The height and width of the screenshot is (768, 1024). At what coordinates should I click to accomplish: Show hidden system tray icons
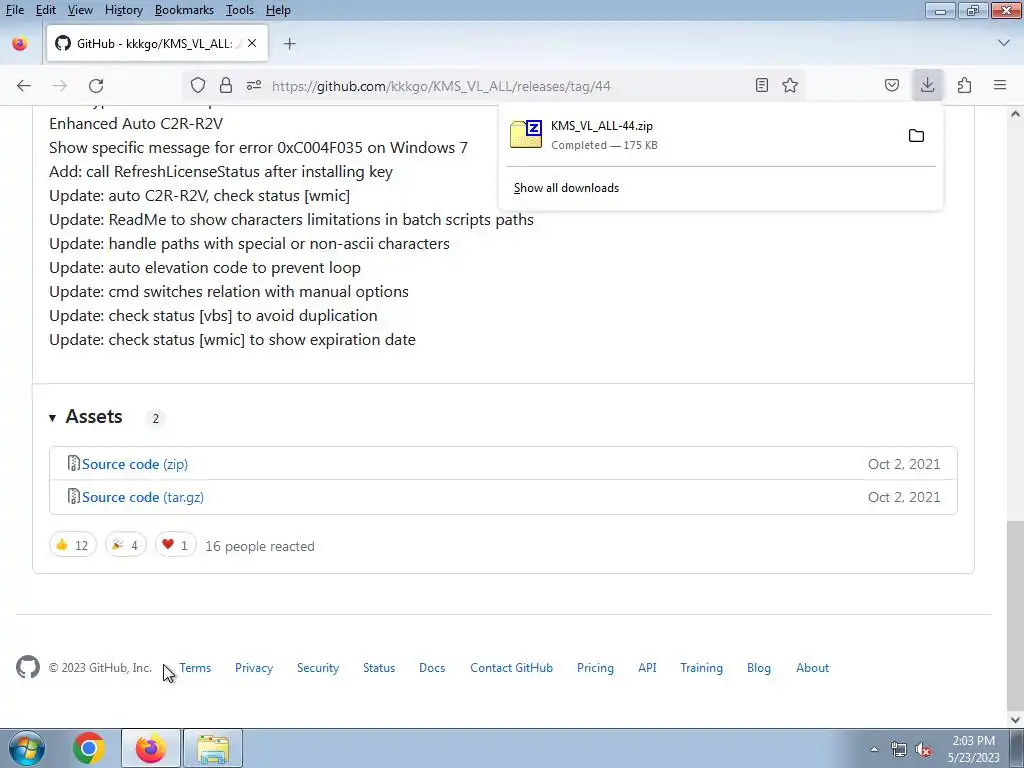pos(874,750)
